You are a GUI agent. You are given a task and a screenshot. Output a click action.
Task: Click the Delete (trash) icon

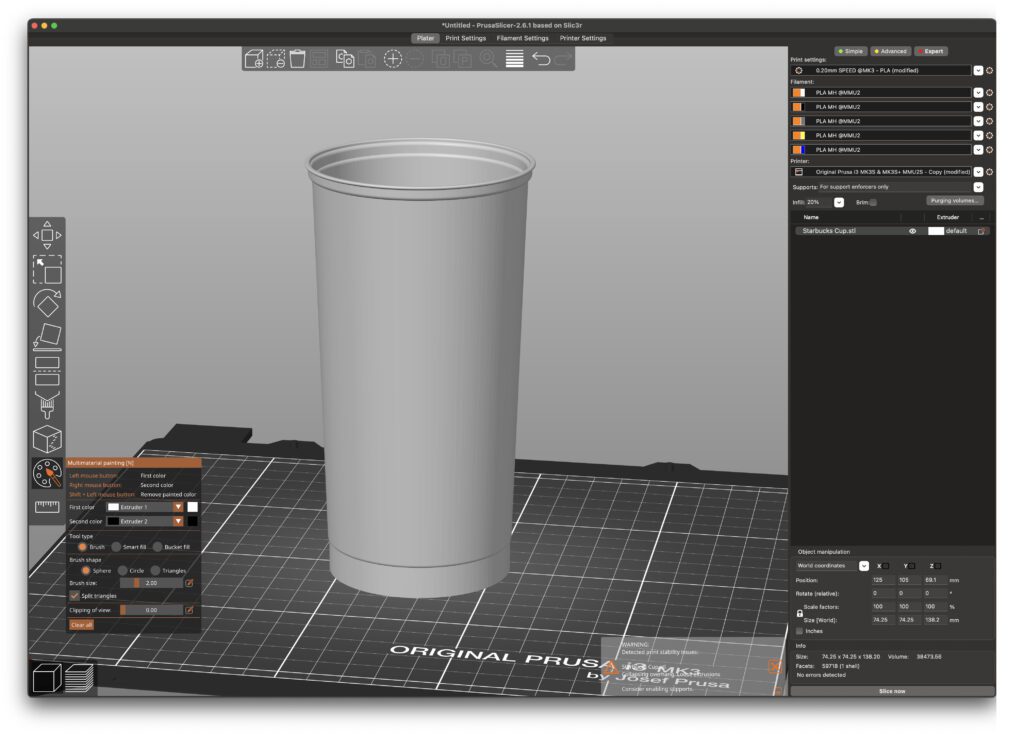click(x=297, y=59)
